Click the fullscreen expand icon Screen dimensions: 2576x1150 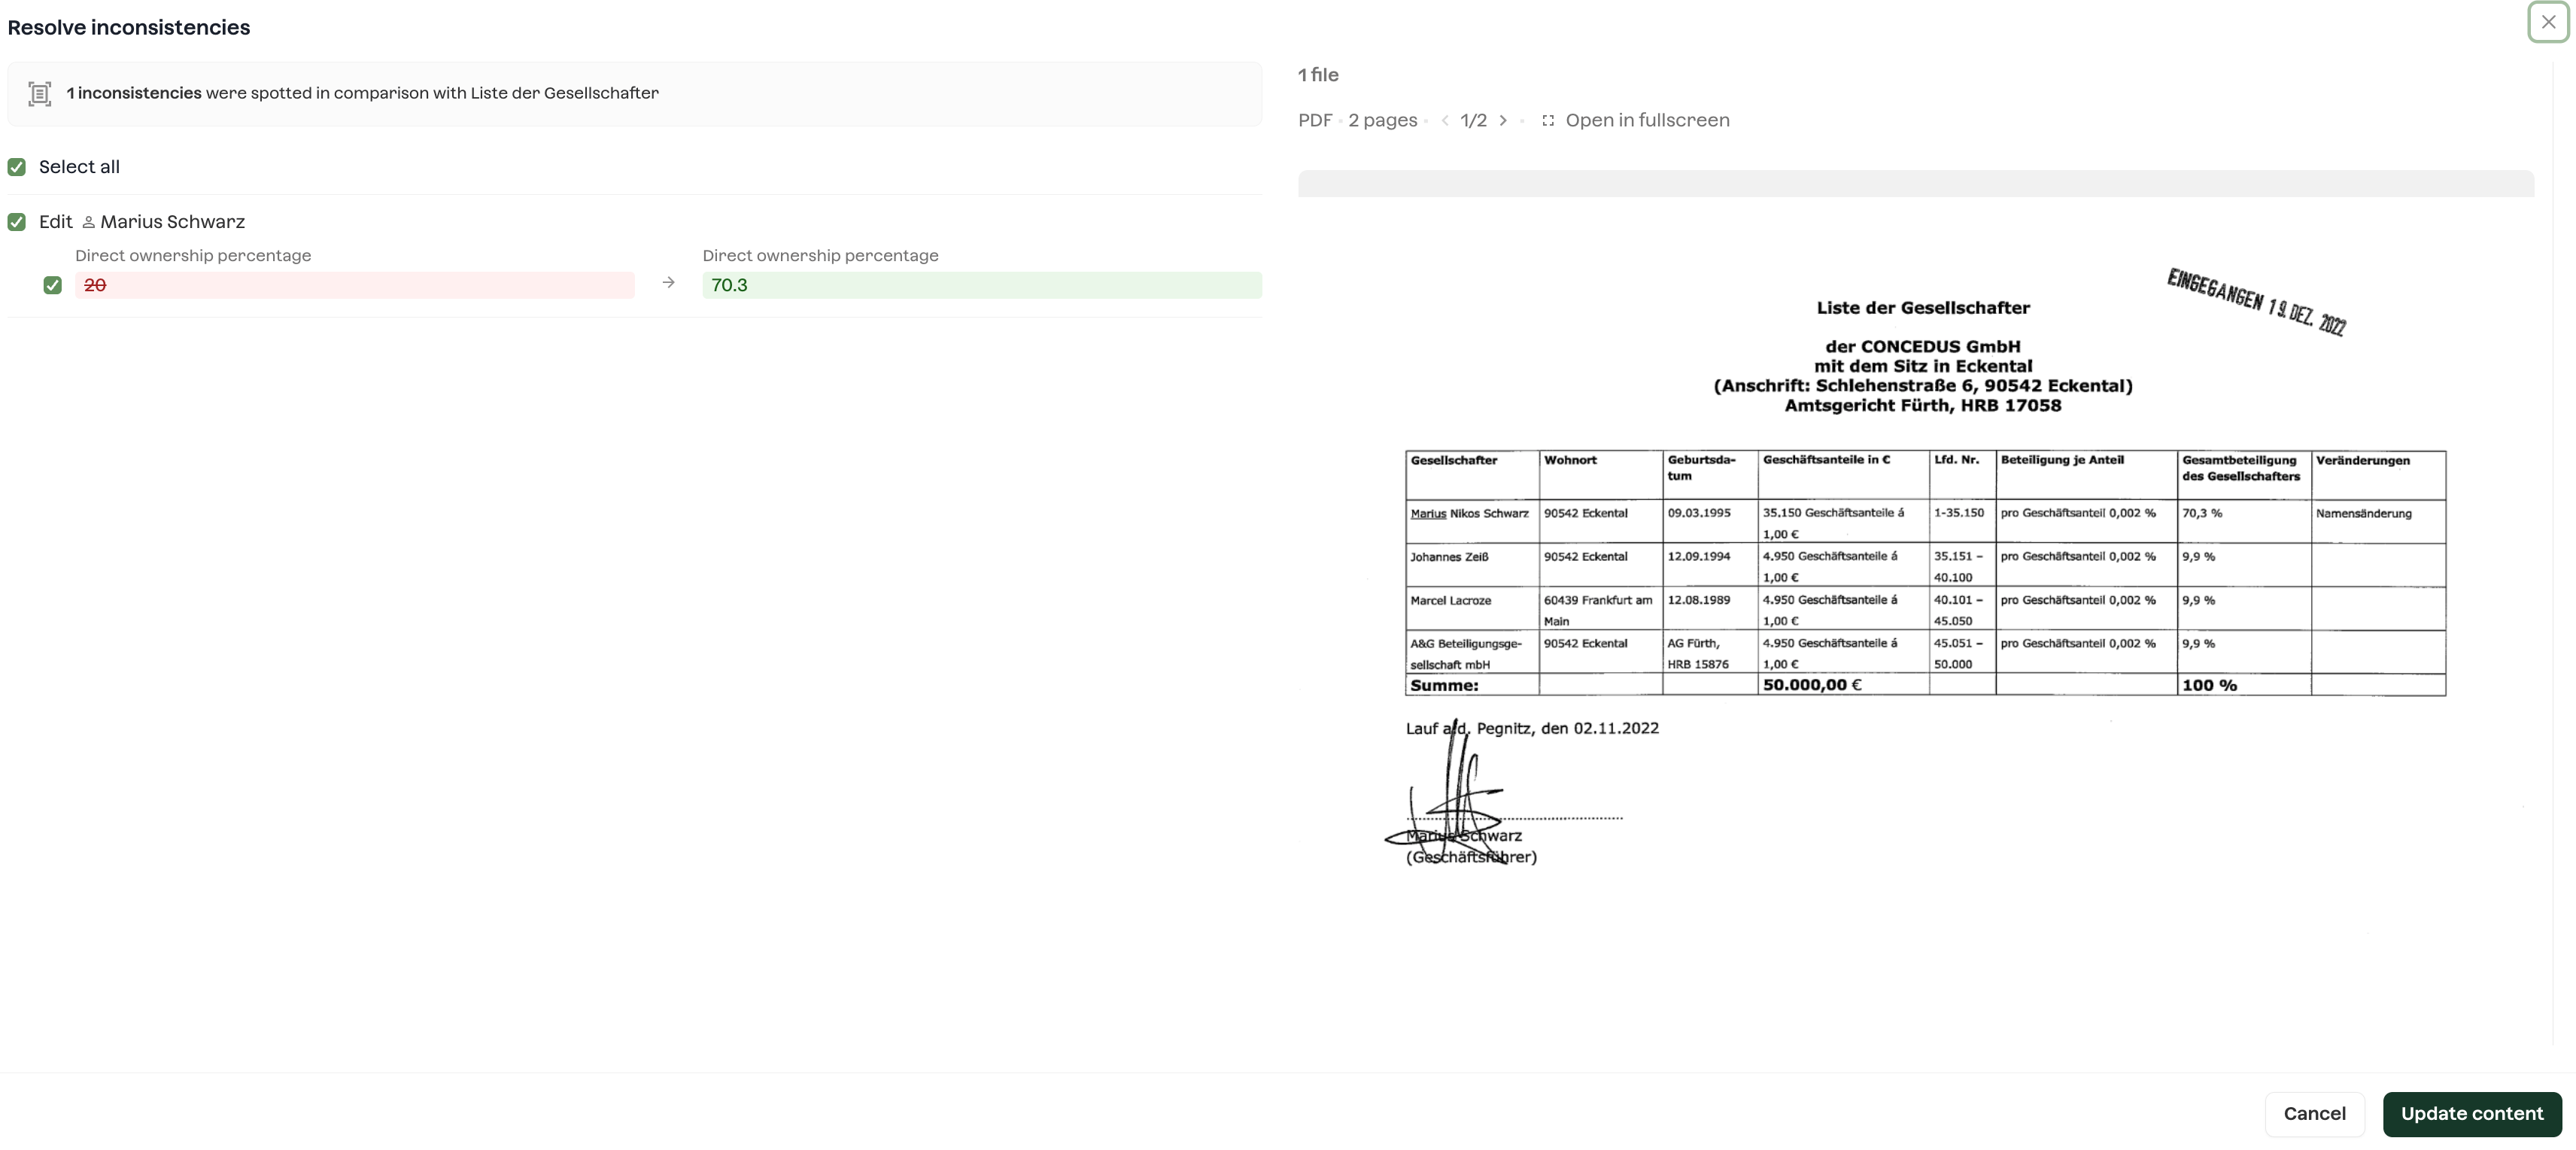1547,120
